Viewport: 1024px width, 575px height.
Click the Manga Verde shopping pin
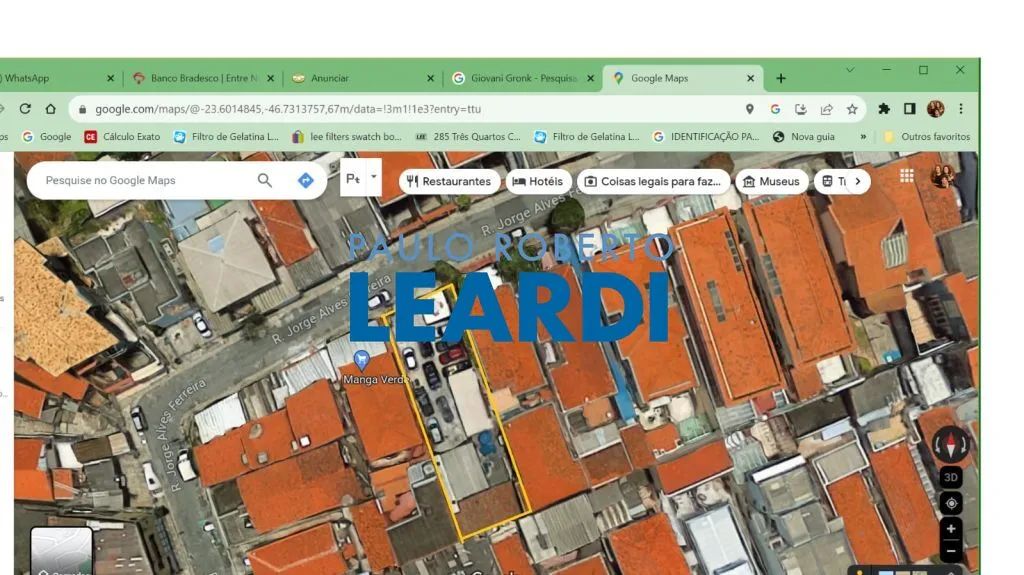[361, 359]
